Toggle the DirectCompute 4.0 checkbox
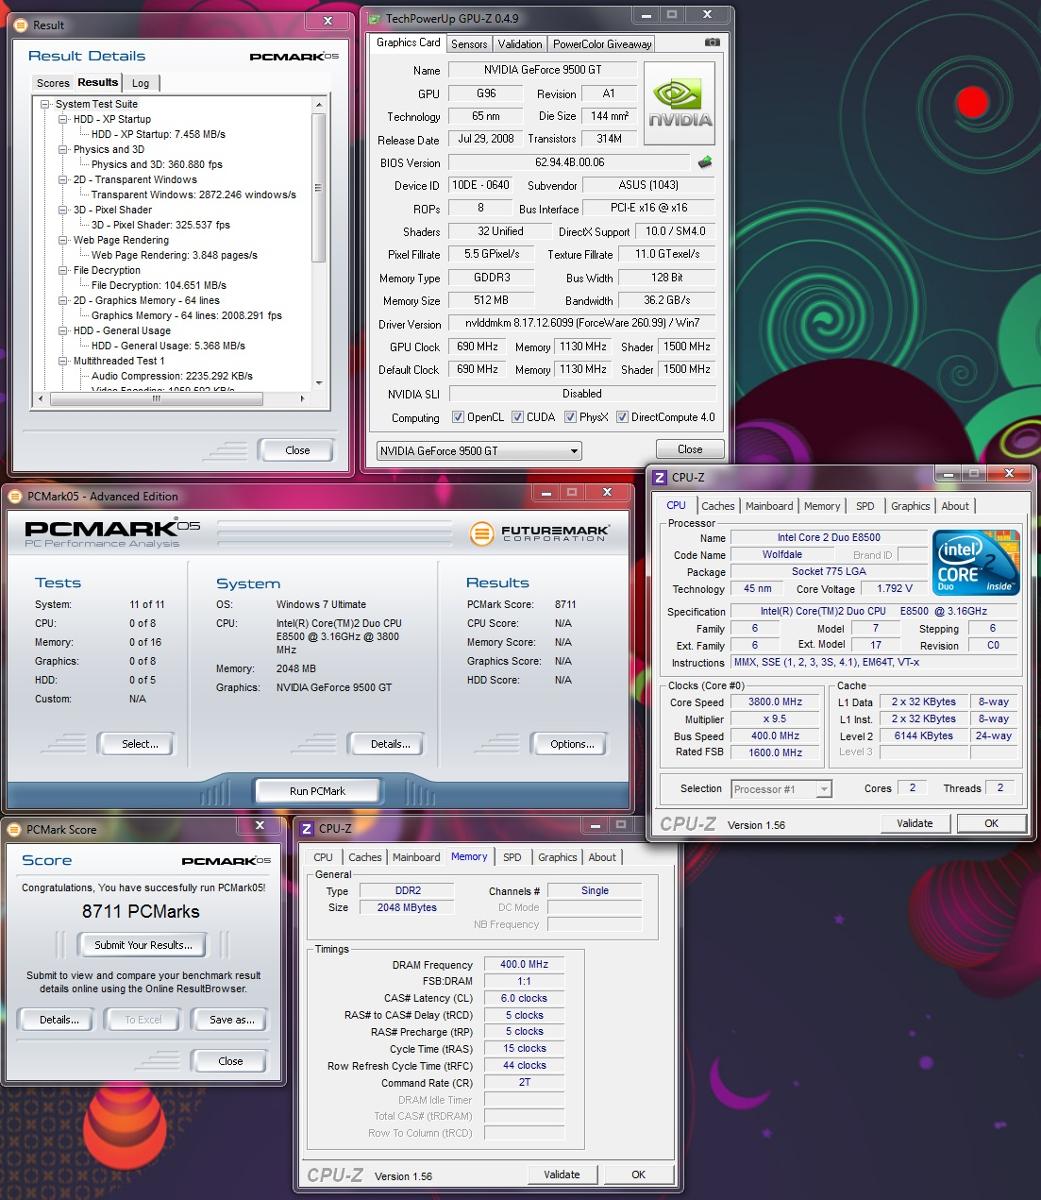The image size is (1041, 1200). click(x=622, y=417)
